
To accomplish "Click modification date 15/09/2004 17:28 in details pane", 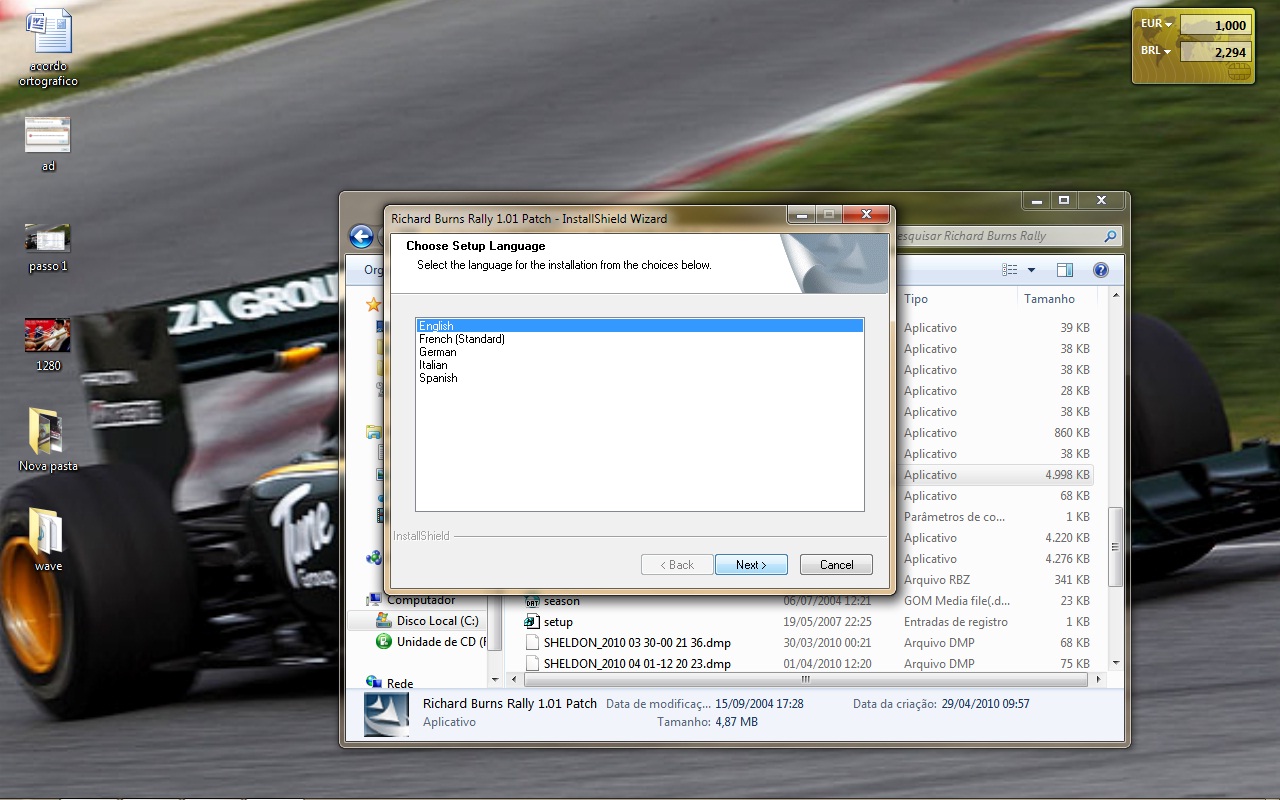I will [x=760, y=704].
